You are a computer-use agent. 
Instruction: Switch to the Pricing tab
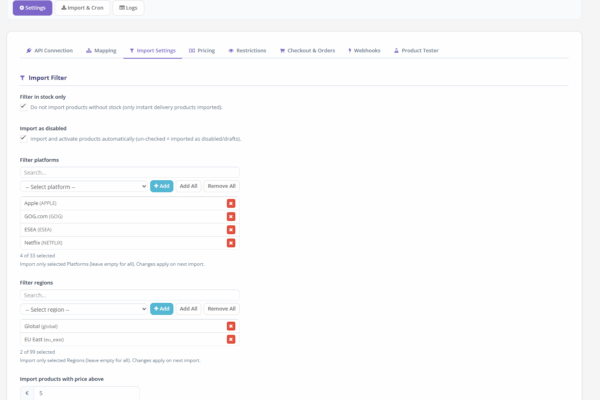[x=202, y=50]
